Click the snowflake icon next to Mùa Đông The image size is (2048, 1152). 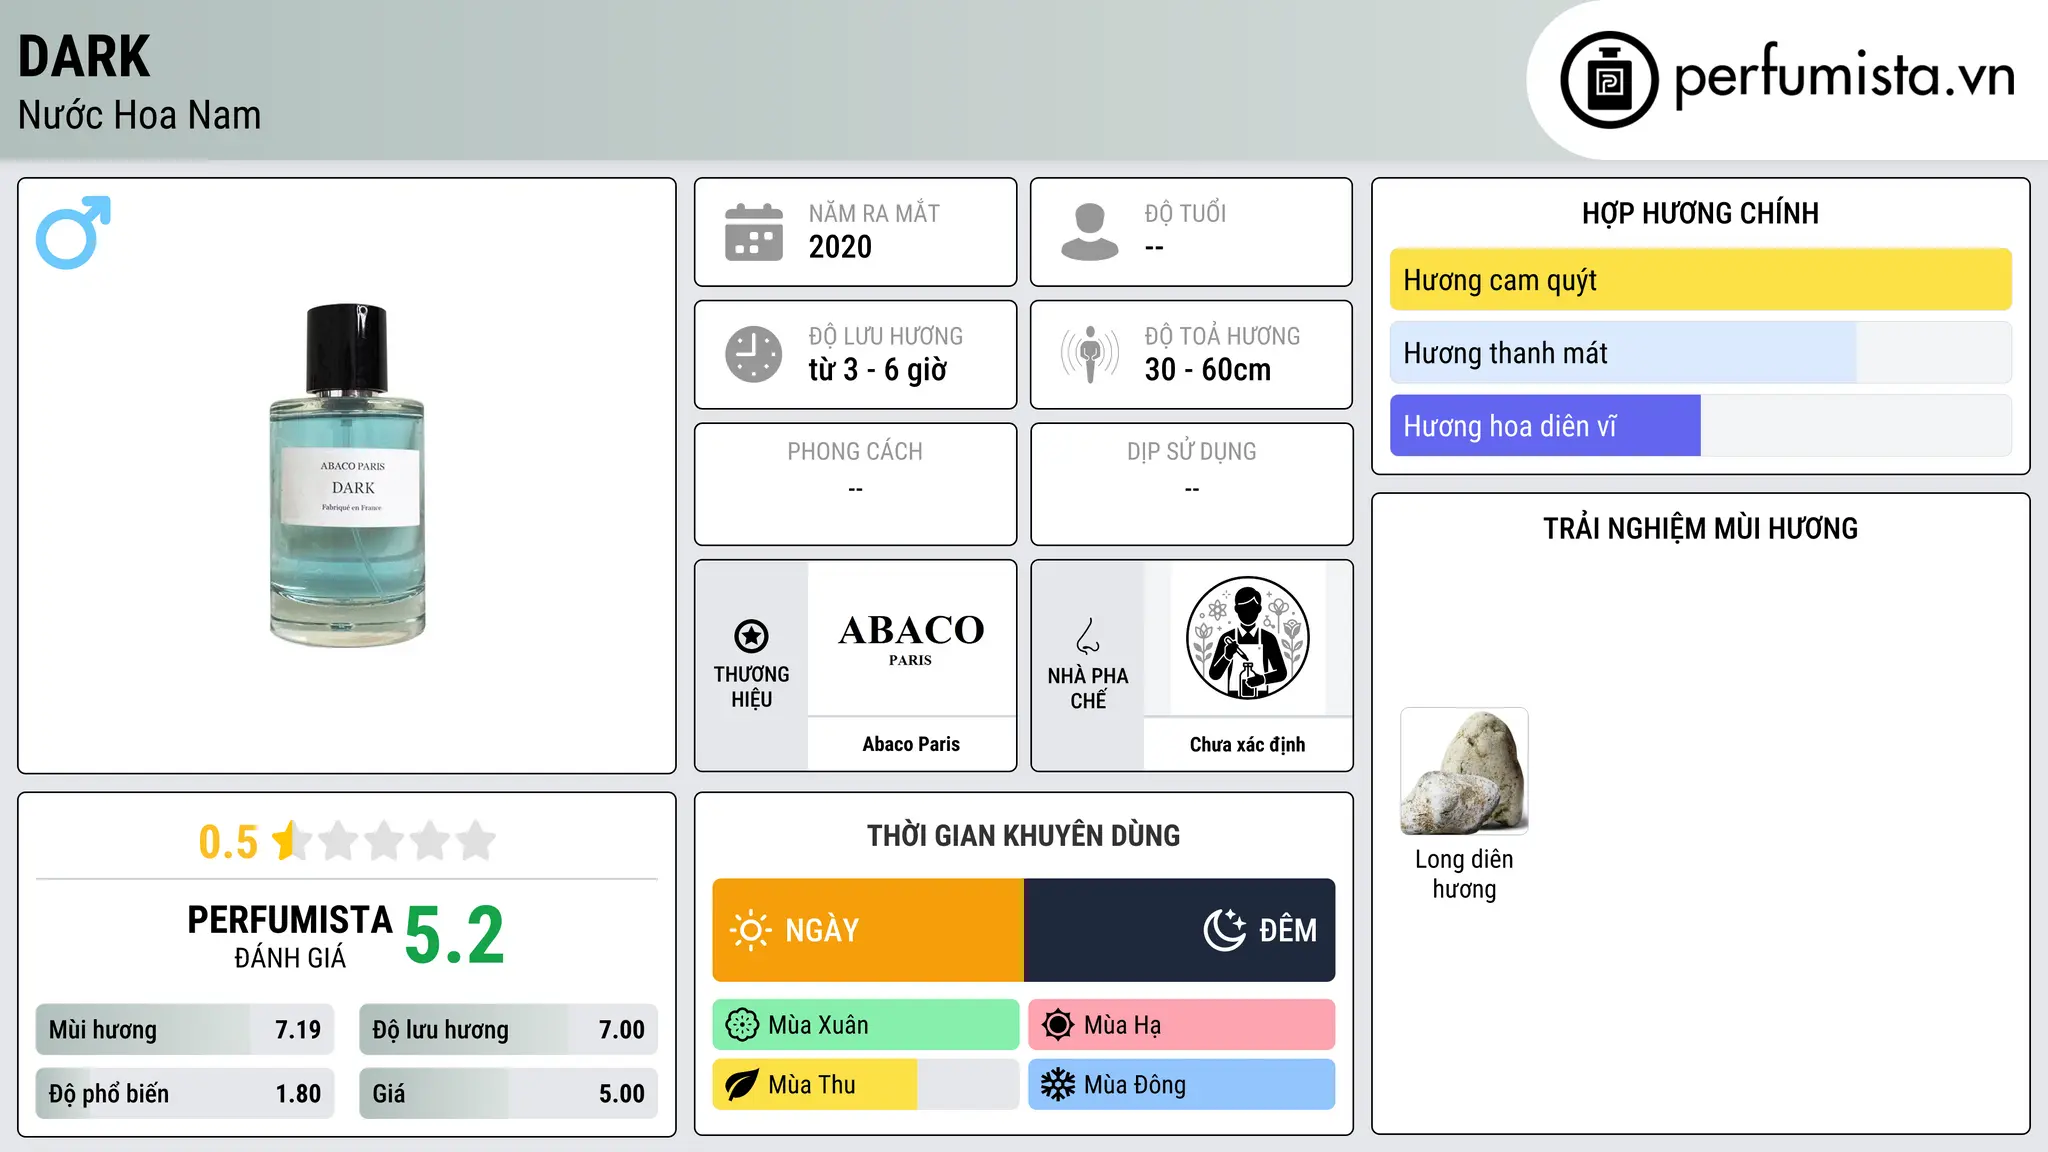1058,1085
